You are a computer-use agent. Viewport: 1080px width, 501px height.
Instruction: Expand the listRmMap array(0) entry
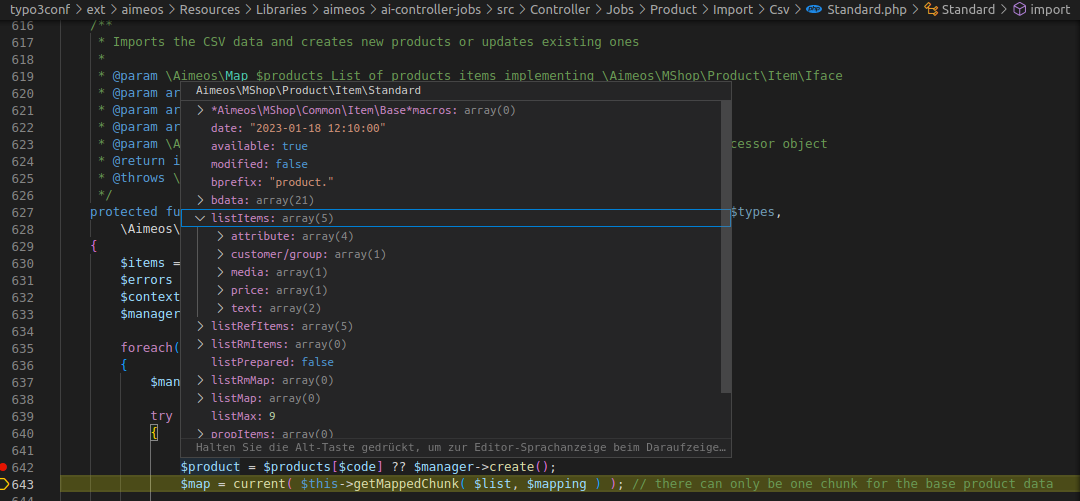tap(200, 380)
